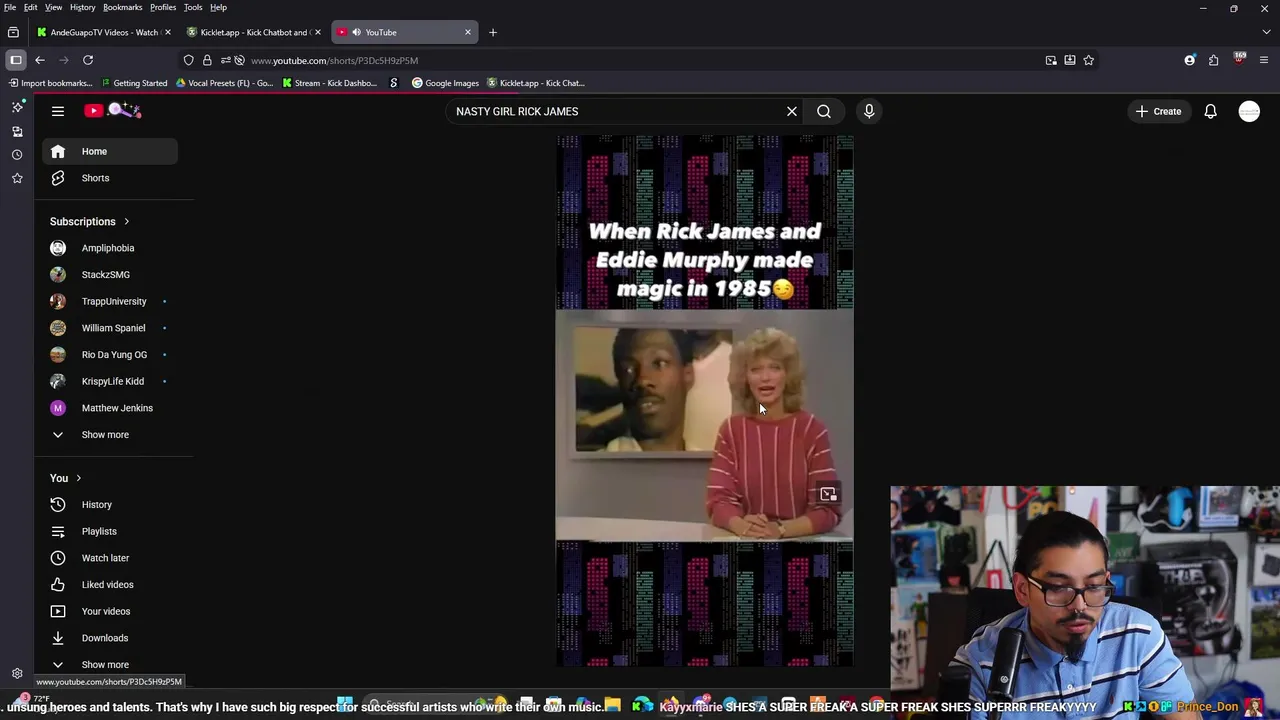Click the magnifier search button
This screenshot has height=720, width=1280.
[824, 111]
